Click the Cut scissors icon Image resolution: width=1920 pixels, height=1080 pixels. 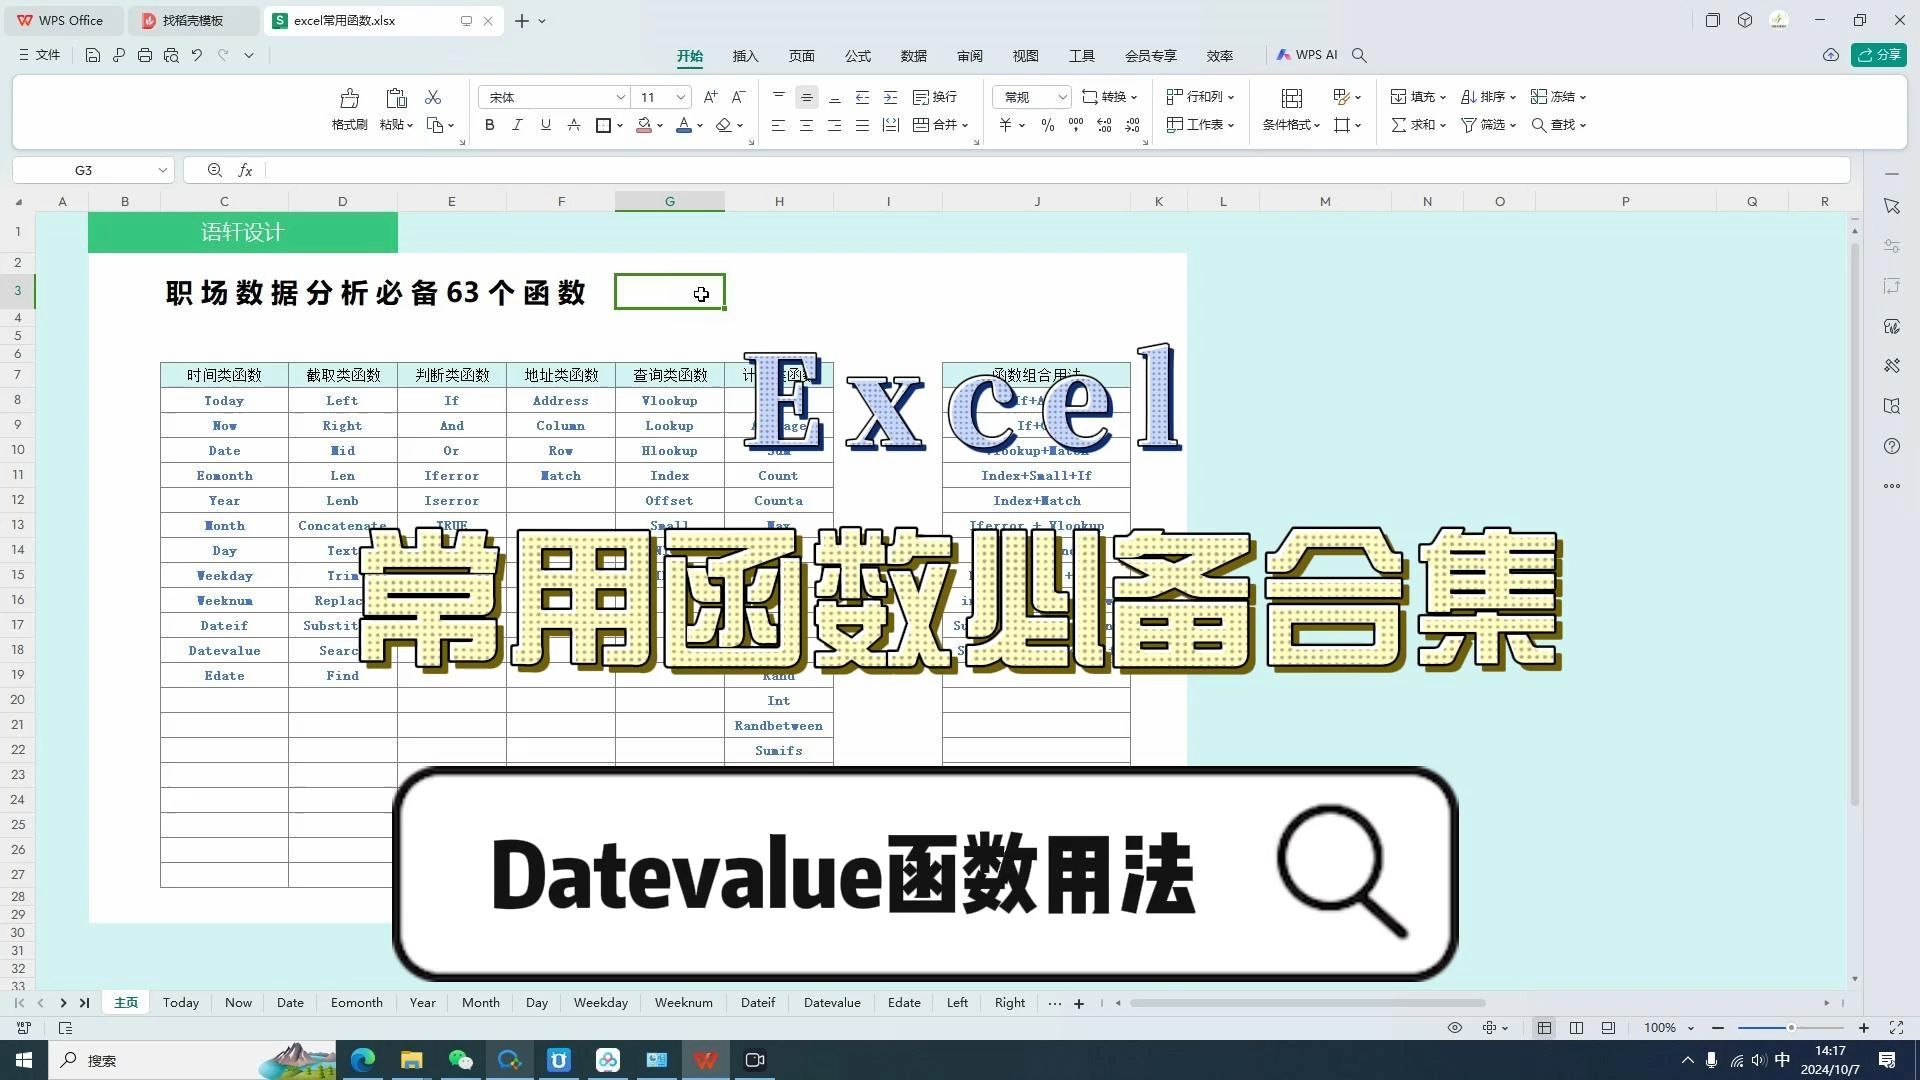tap(432, 97)
